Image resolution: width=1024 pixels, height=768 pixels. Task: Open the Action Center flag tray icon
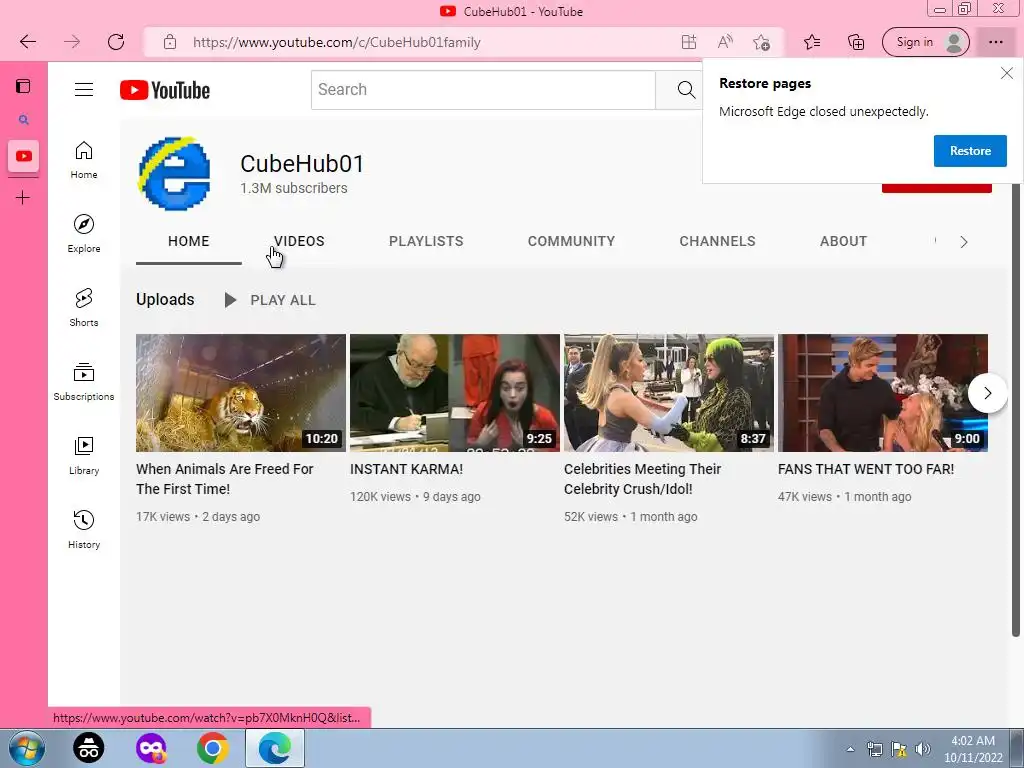[x=899, y=749]
